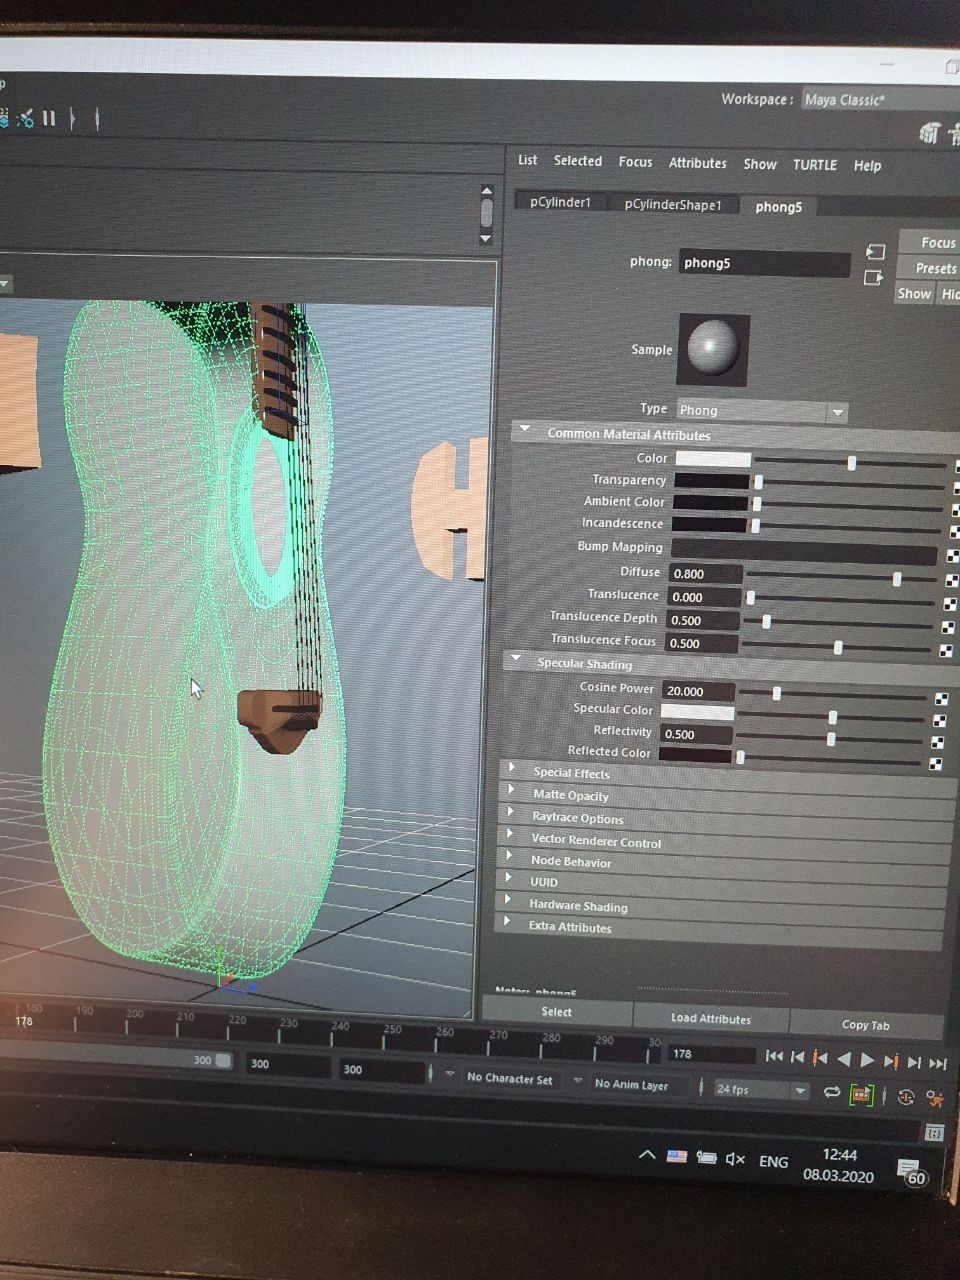The width and height of the screenshot is (960, 1280).
Task: Toggle loop continuous playback mode
Action: coord(831,1093)
